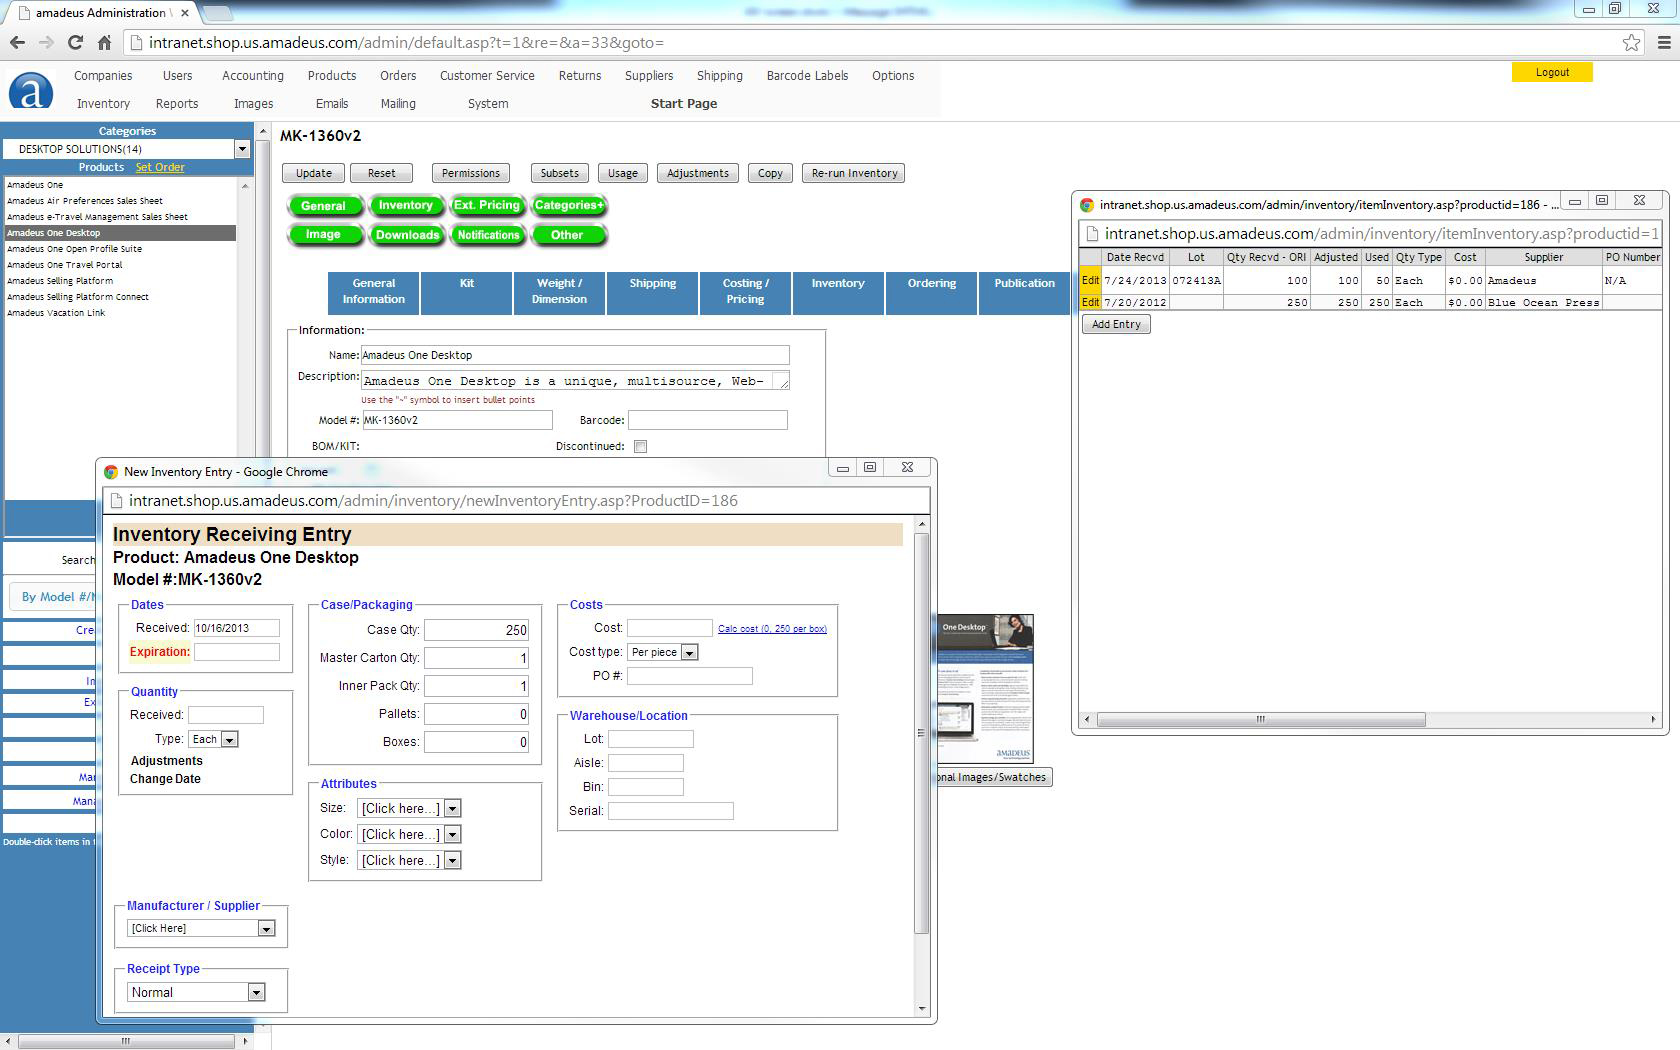Open the Reports menu
The width and height of the screenshot is (1680, 1050).
(177, 103)
